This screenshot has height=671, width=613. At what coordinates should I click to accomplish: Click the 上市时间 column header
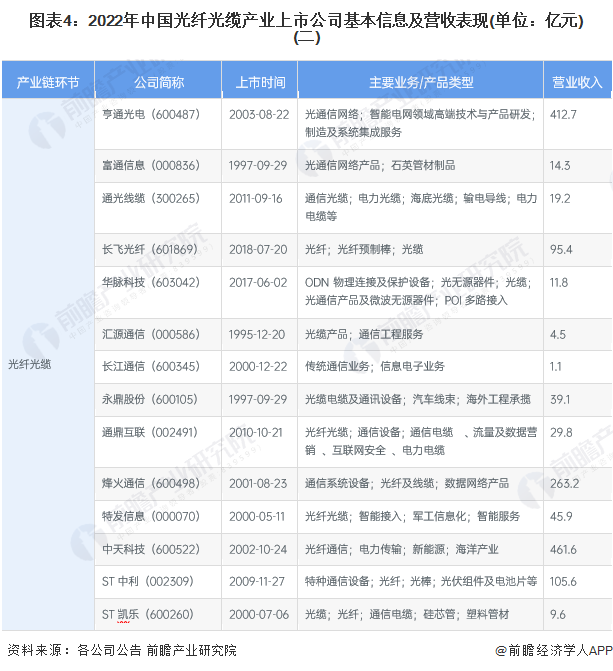coord(260,82)
